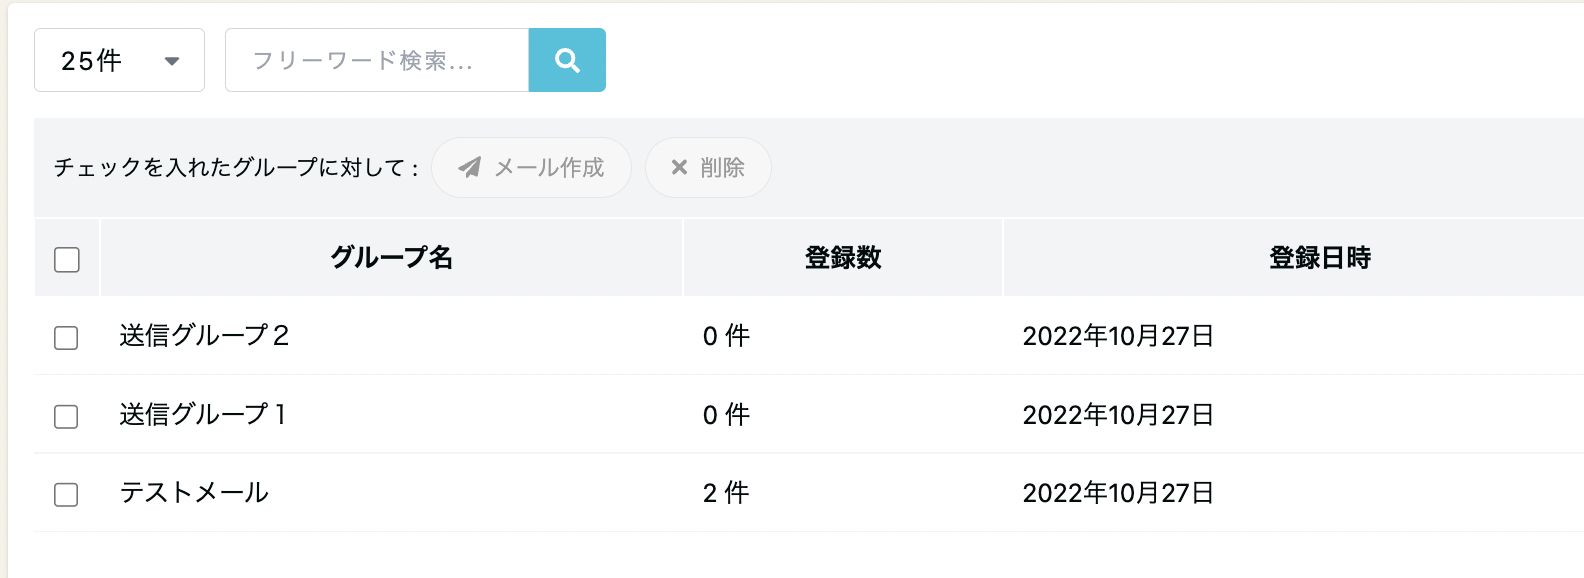Click the magnifier search button
1584x578 pixels.
click(567, 60)
